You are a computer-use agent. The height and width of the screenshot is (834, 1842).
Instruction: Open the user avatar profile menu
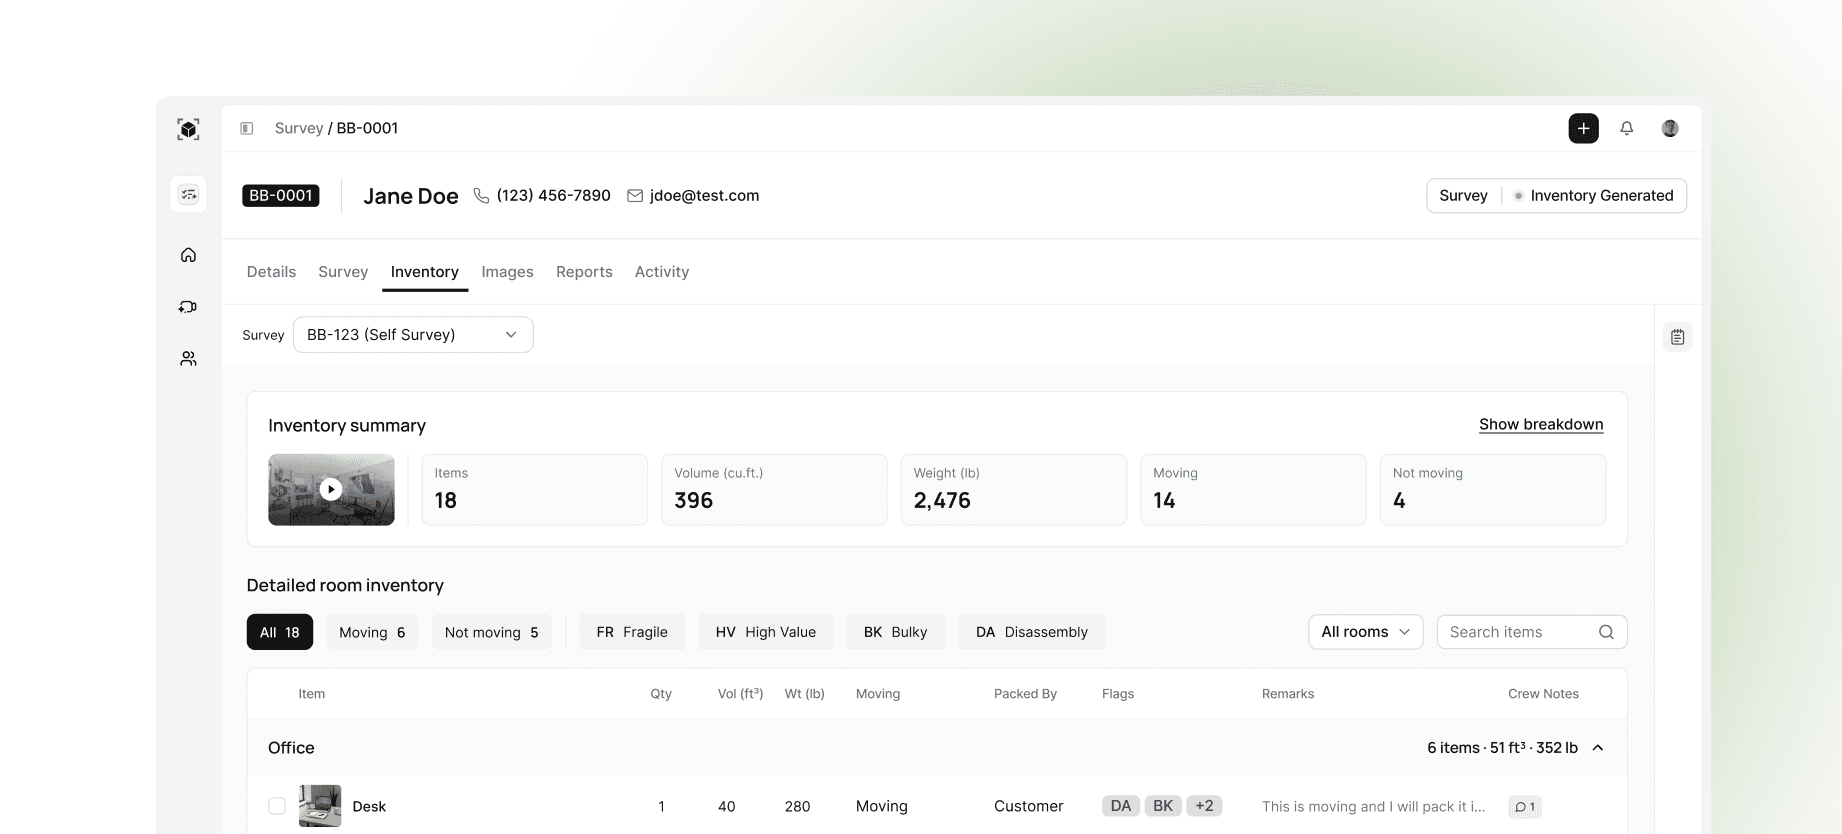click(x=1670, y=128)
